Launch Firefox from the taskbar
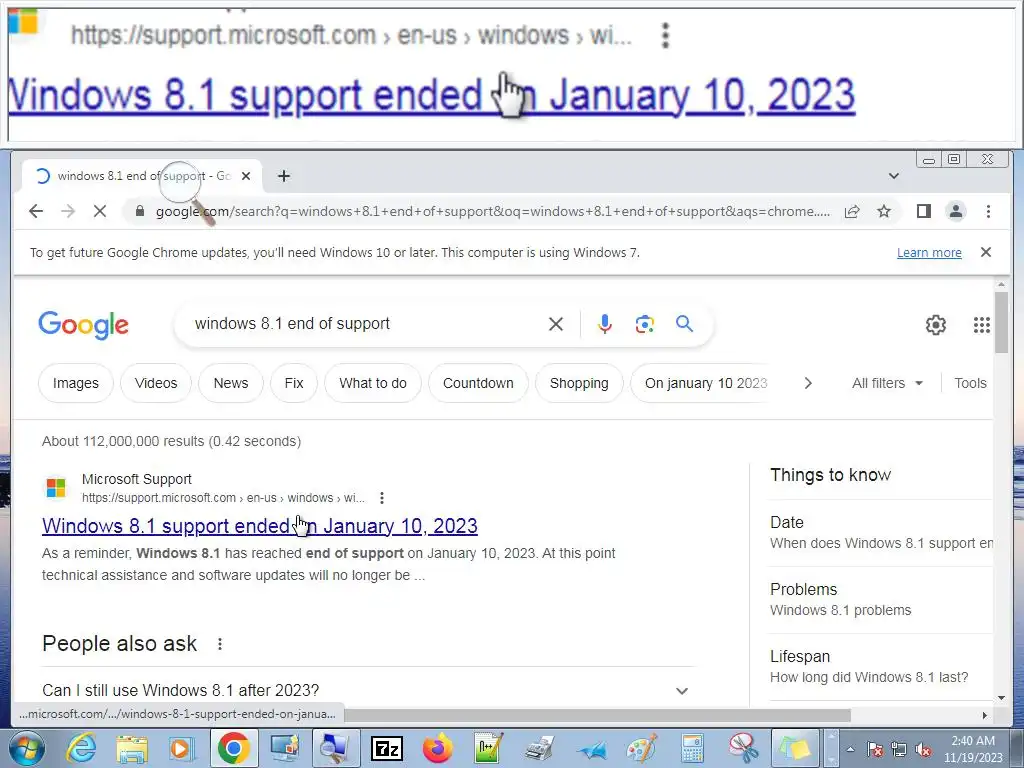The image size is (1024, 768). click(x=438, y=748)
